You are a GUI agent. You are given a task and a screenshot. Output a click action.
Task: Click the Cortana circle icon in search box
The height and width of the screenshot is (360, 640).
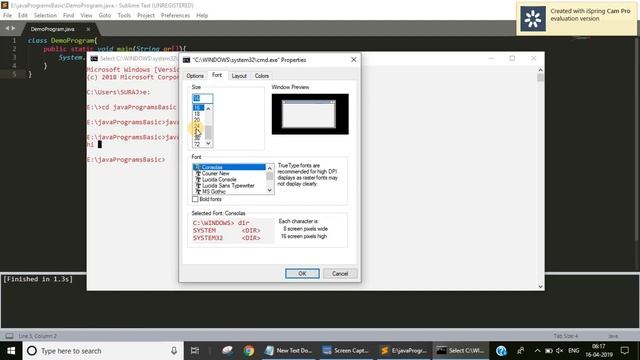[x=32, y=351]
